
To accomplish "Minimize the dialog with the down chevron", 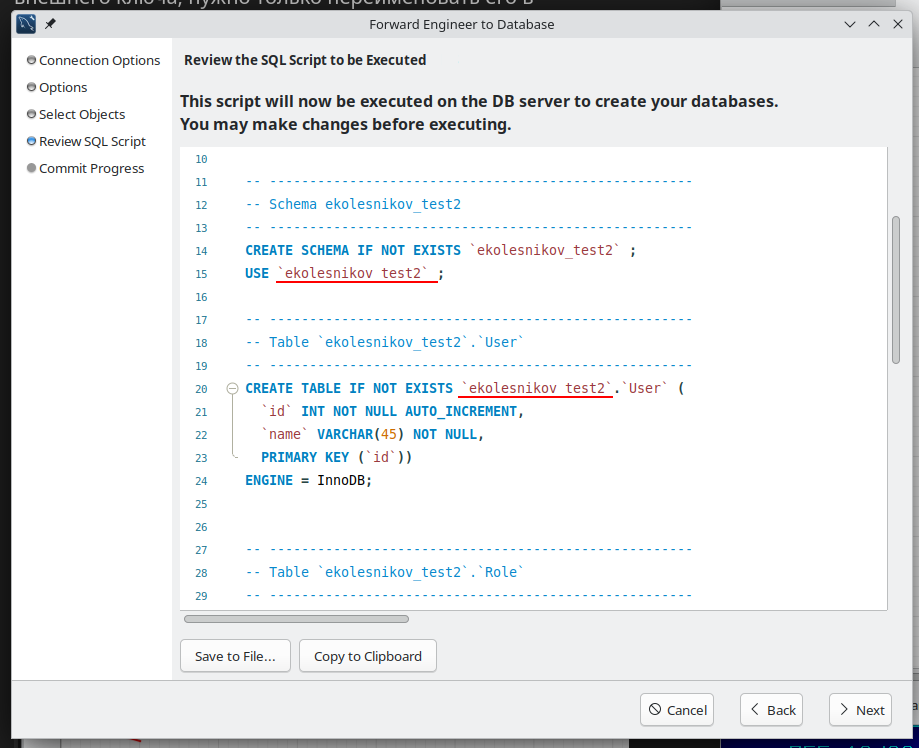I will coord(850,23).
